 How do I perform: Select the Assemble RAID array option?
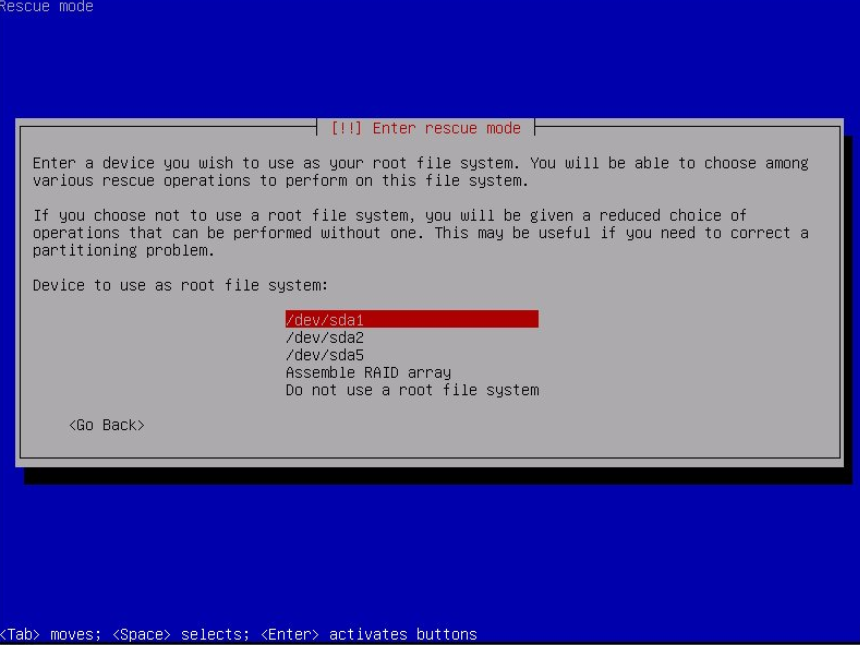[x=368, y=373]
